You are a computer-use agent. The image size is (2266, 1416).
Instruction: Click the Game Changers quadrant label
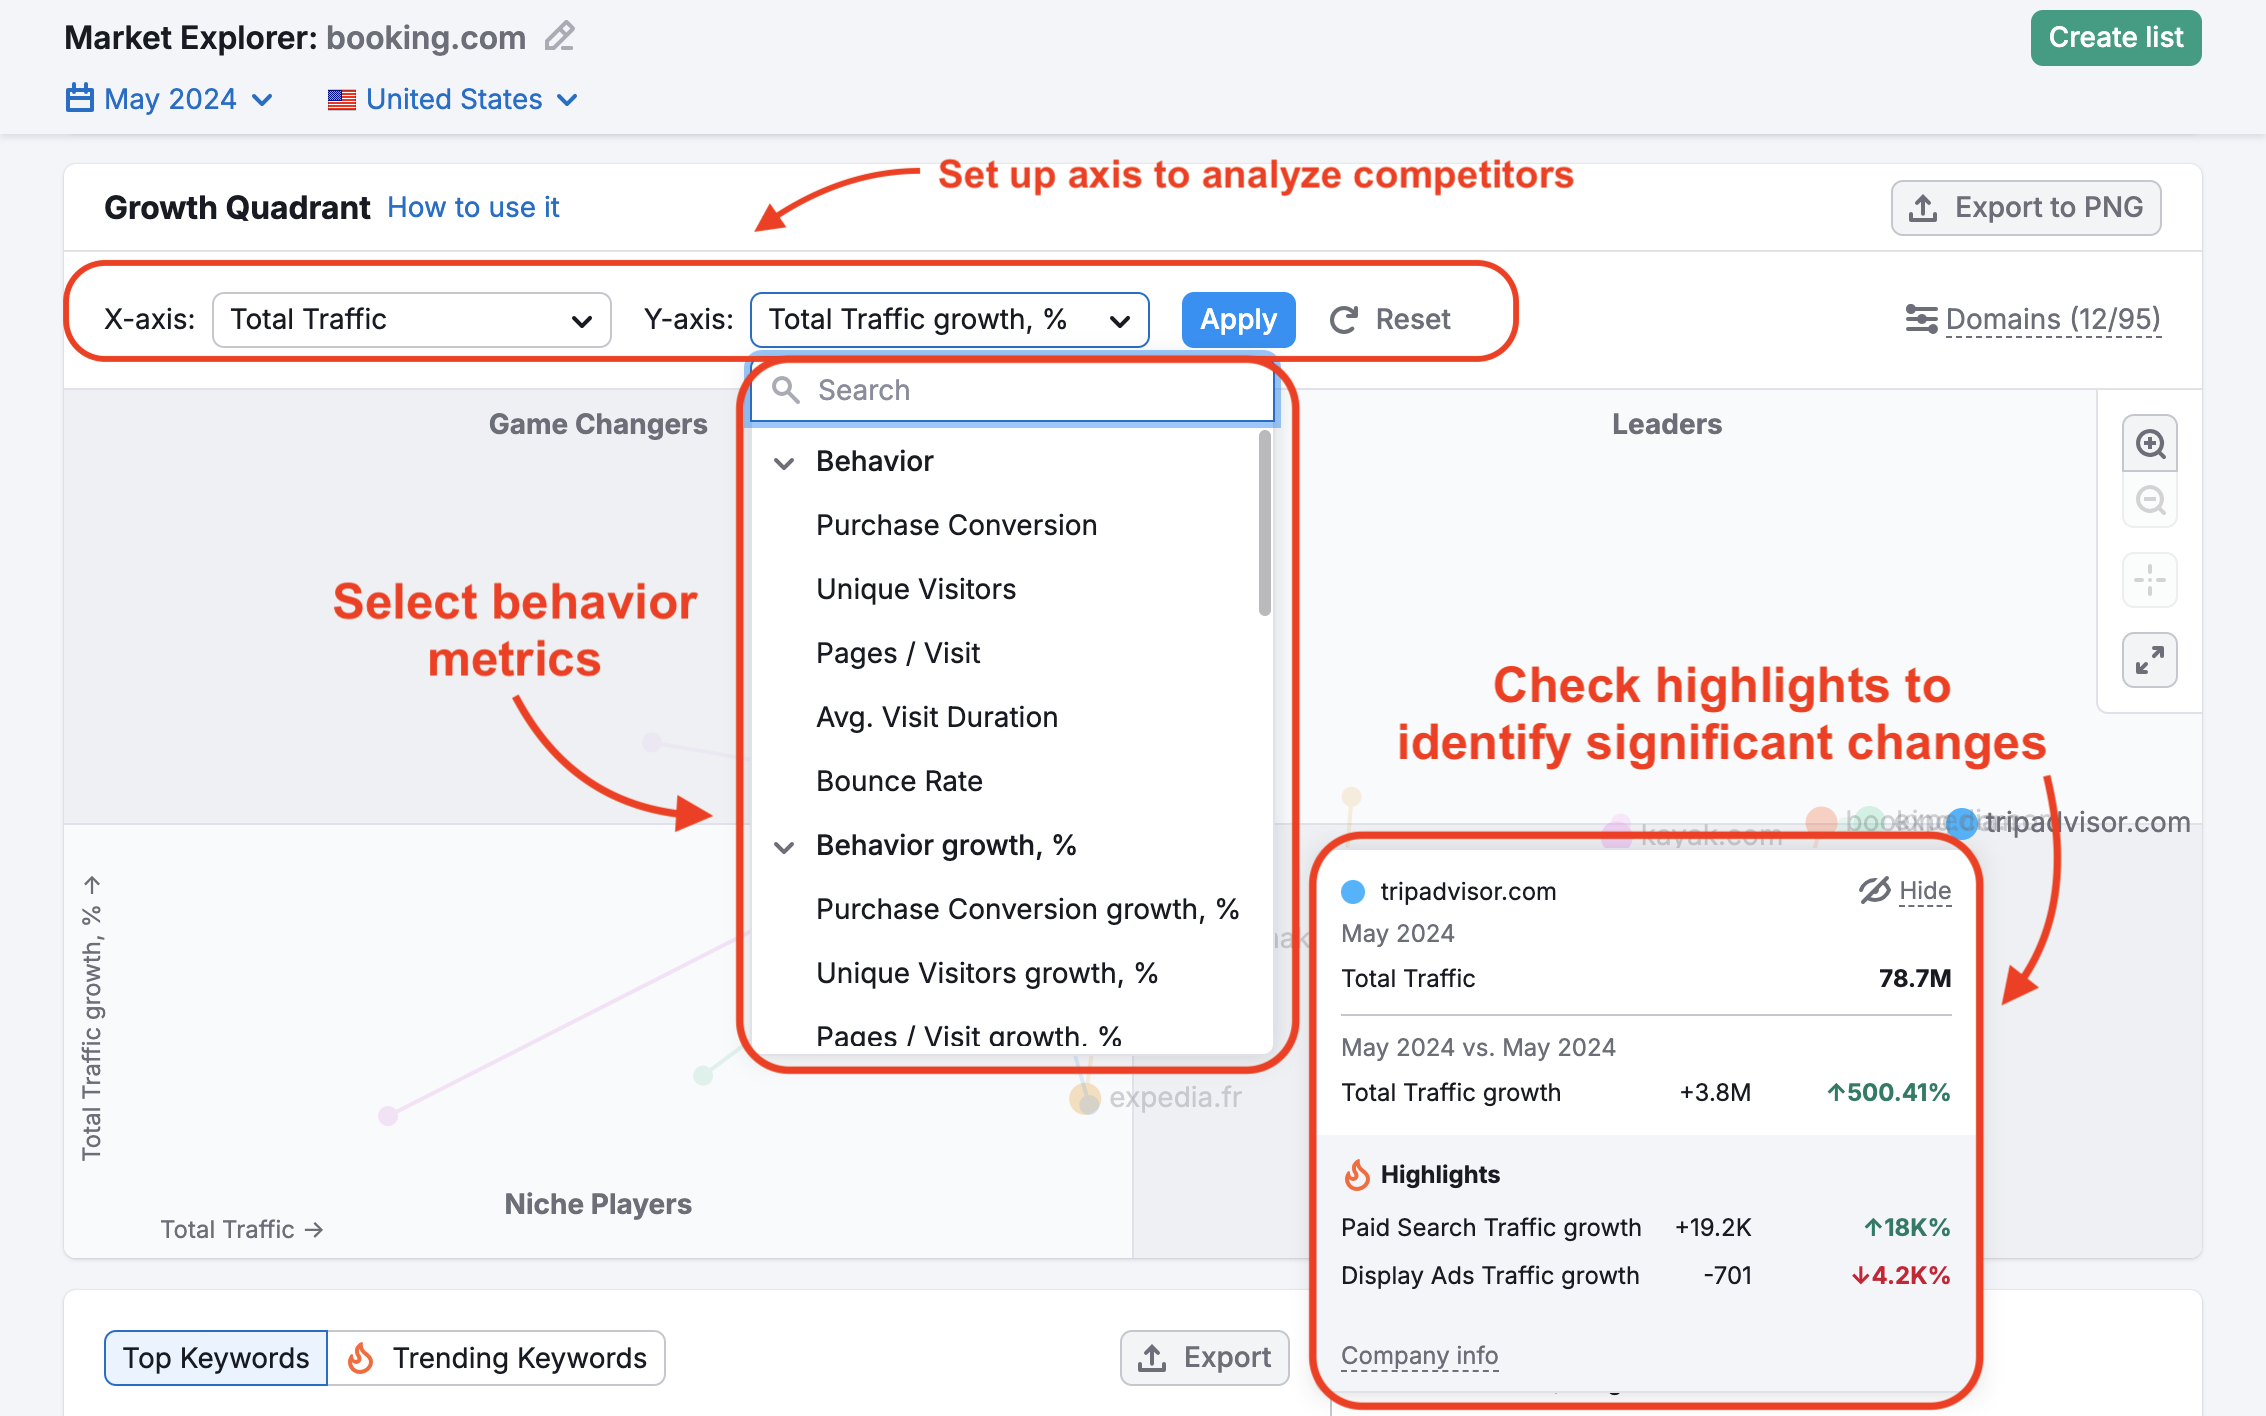coord(598,424)
